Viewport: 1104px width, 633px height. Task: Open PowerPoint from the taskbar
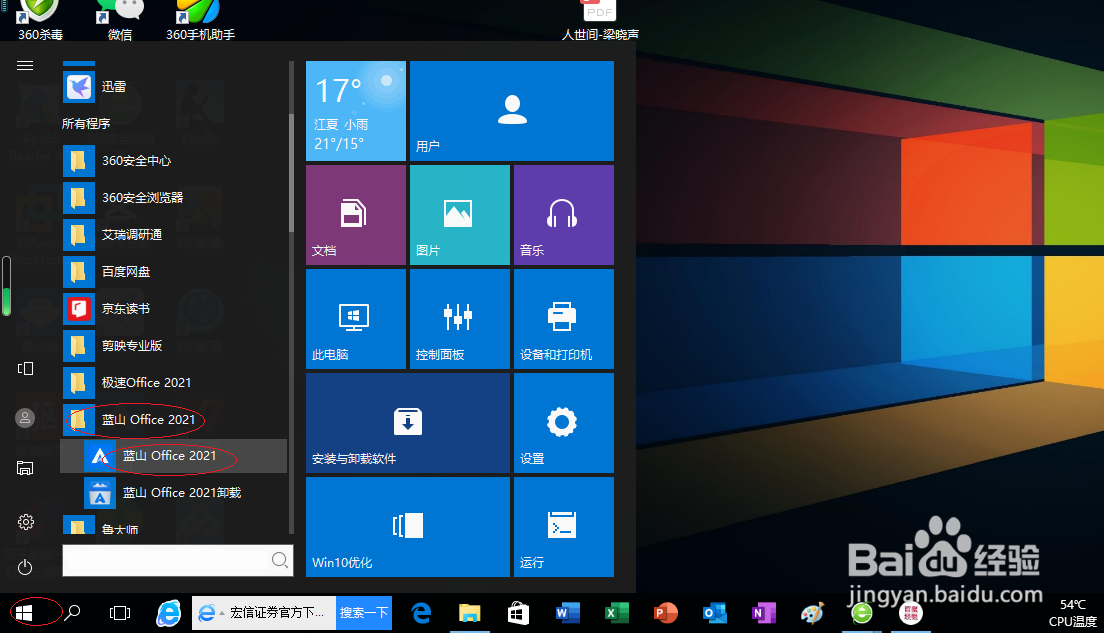[x=665, y=613]
